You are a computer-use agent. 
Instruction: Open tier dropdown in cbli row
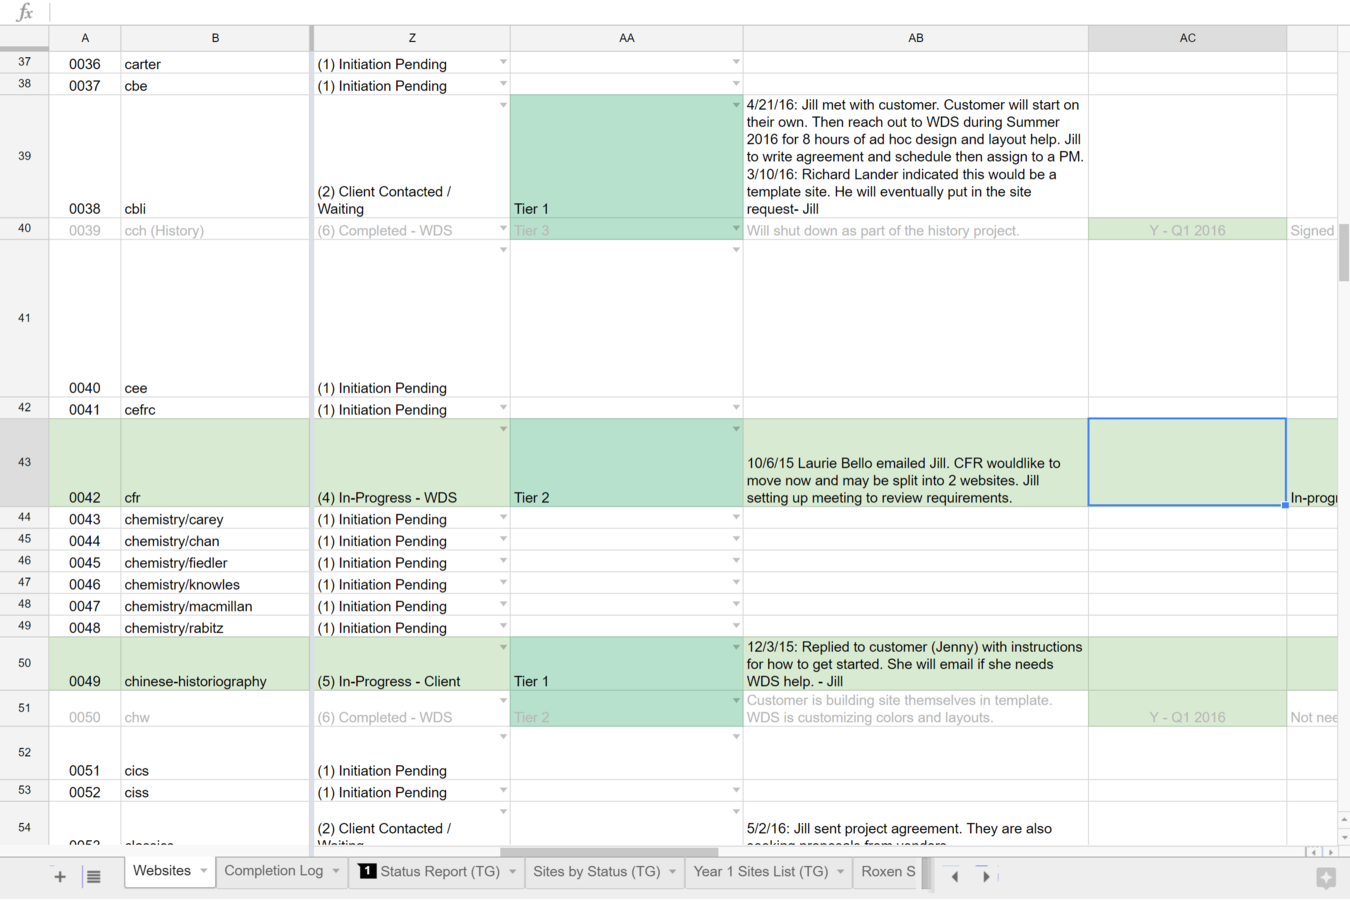(736, 105)
